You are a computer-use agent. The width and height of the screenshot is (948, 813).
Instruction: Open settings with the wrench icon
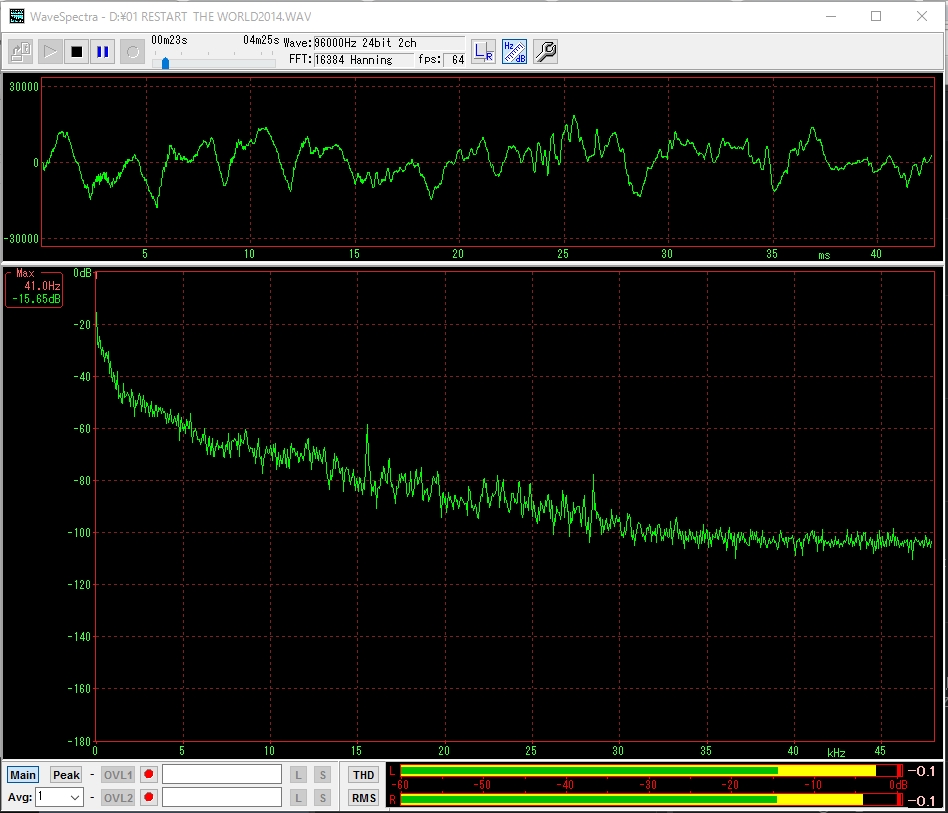click(545, 51)
